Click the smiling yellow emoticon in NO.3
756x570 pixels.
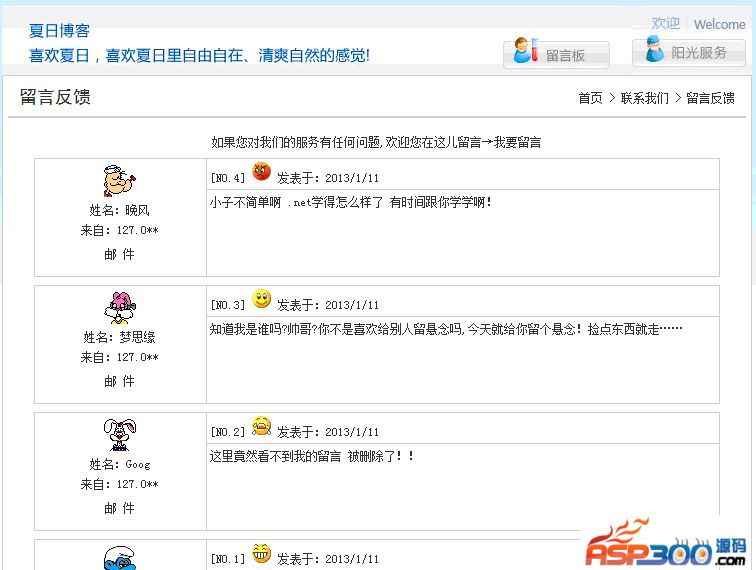(261, 299)
